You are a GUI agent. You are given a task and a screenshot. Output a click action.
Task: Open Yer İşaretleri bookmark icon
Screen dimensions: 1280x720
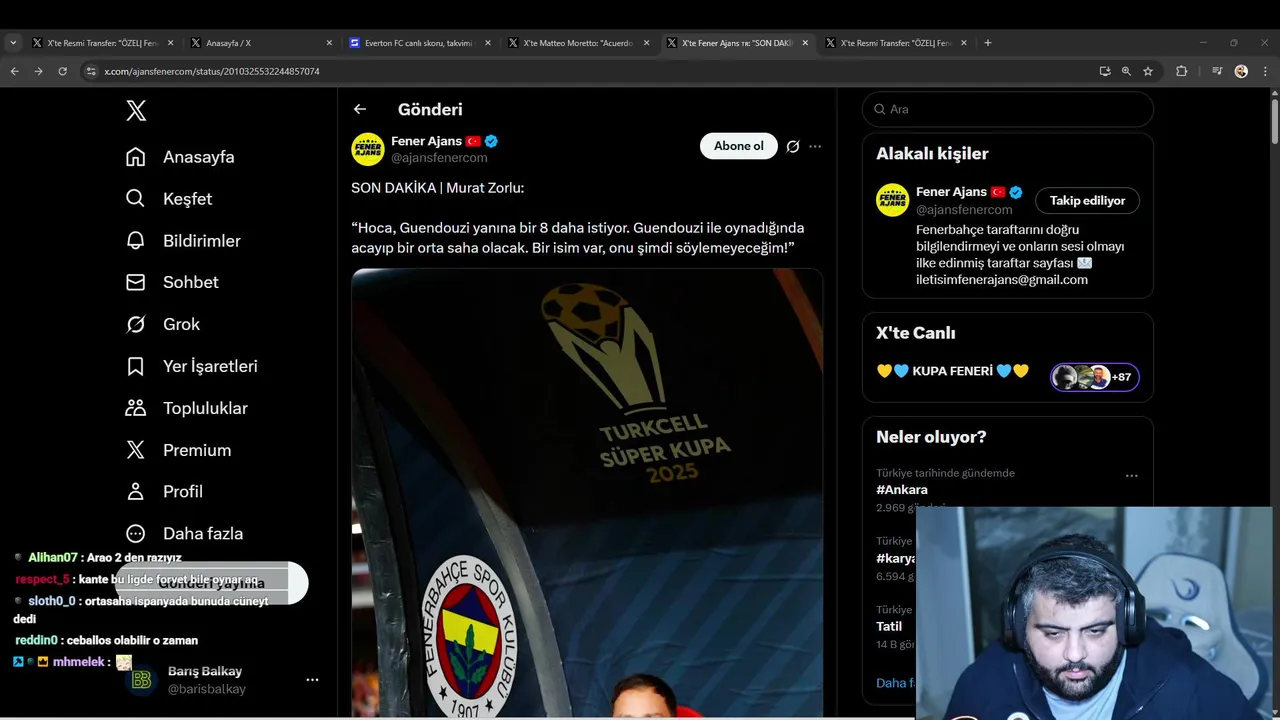point(136,366)
